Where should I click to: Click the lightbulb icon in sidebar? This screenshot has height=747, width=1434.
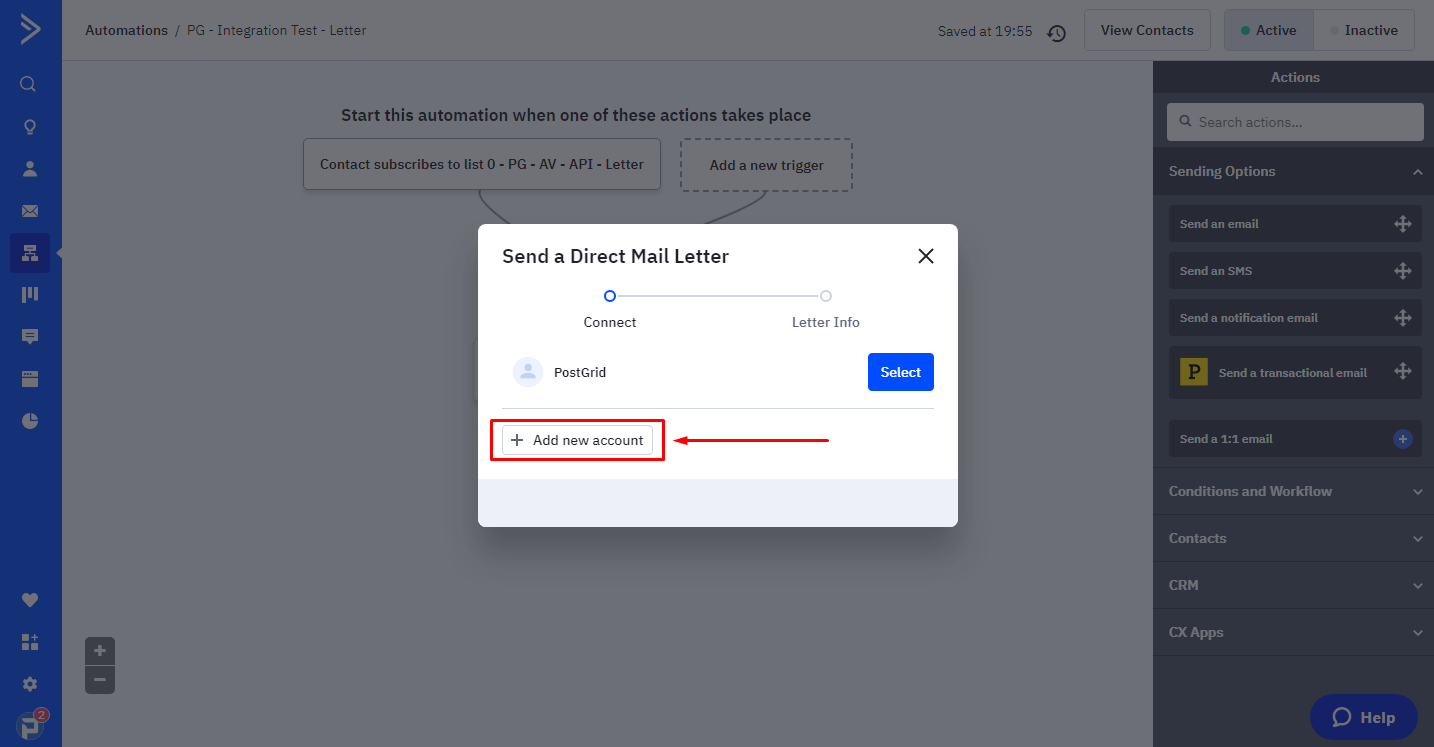[x=29, y=127]
